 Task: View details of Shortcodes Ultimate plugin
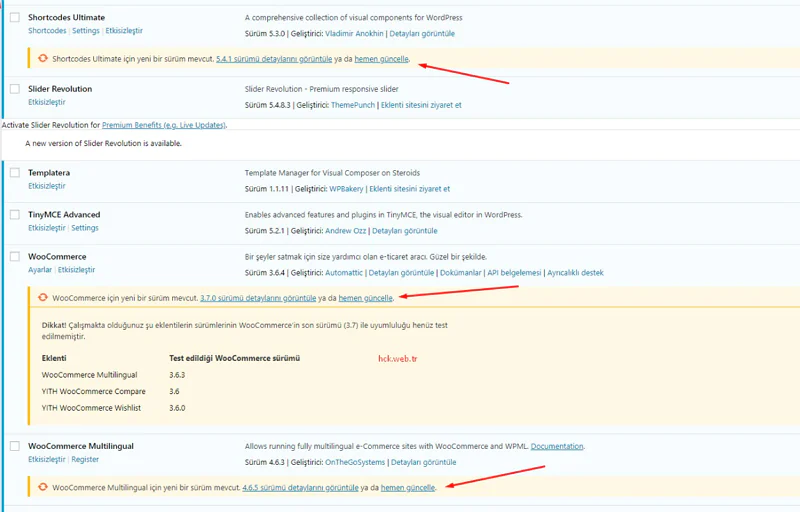click(x=422, y=34)
